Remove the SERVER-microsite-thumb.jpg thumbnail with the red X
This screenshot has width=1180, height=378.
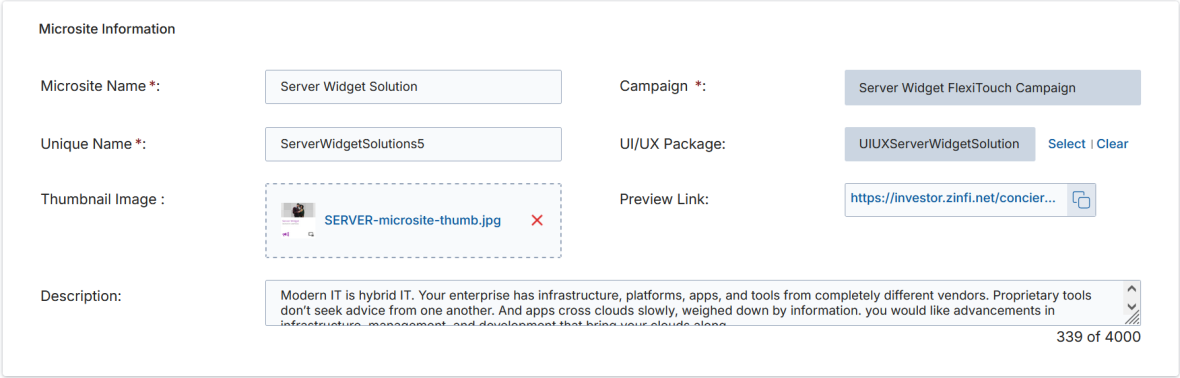pos(537,220)
